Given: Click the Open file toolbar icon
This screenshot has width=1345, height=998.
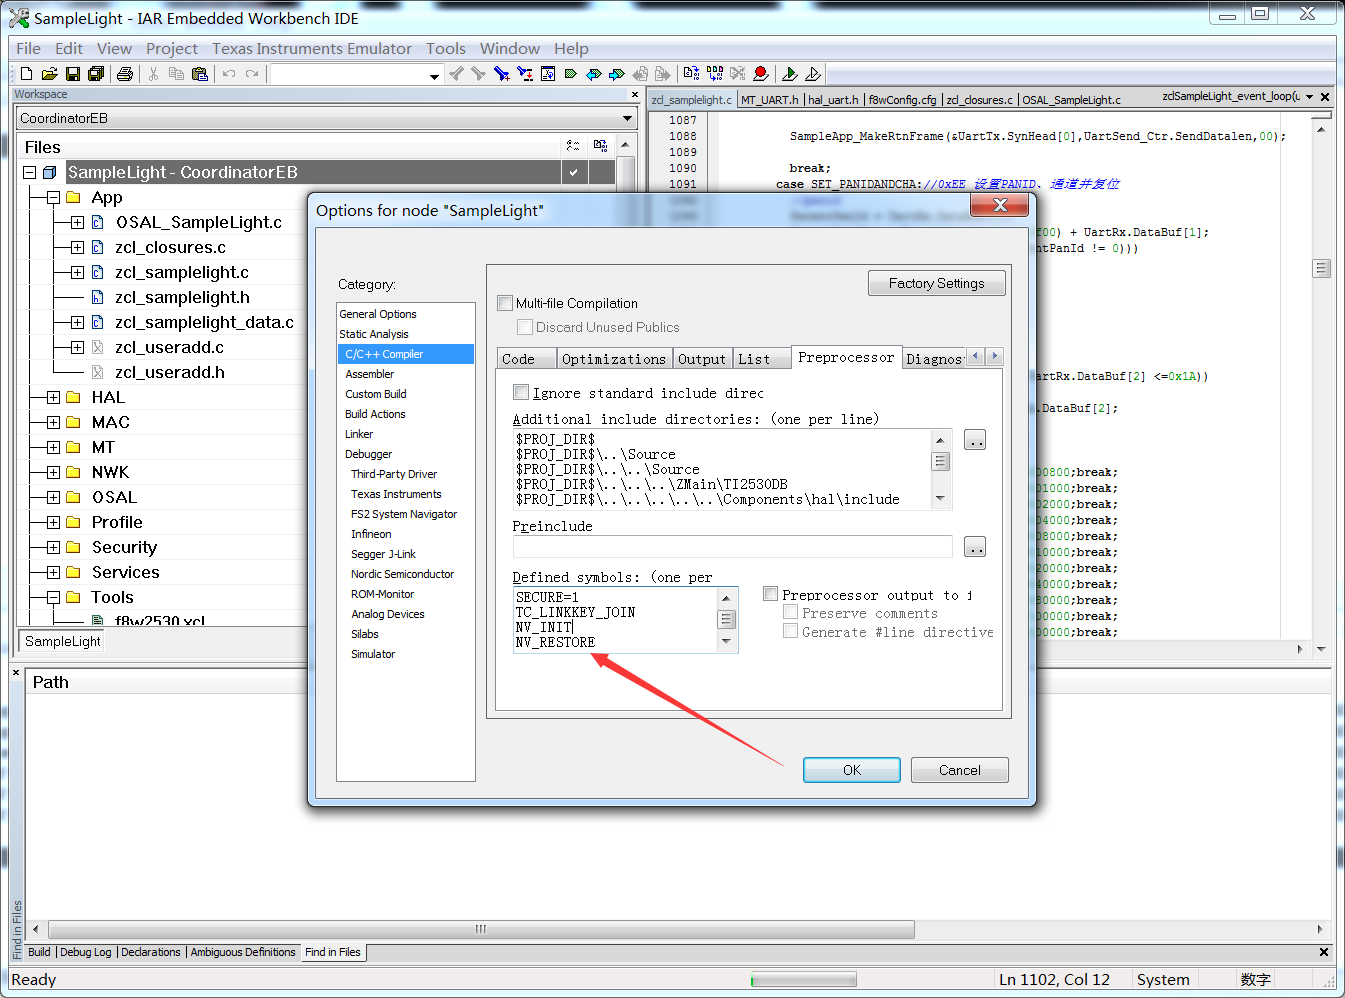Looking at the screenshot, I should 50,74.
